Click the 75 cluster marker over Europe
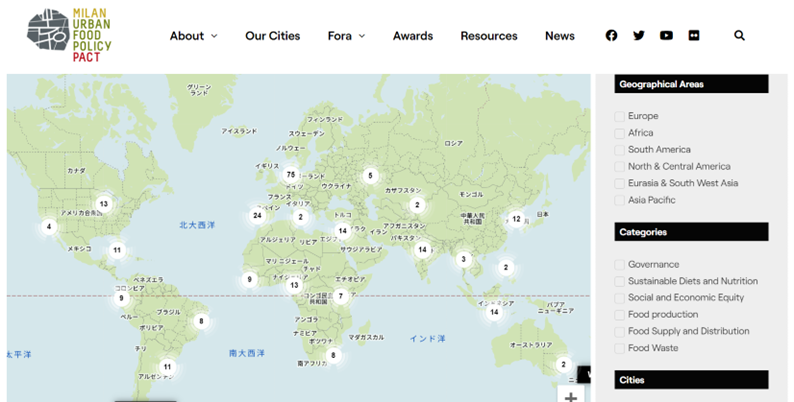 pos(290,174)
